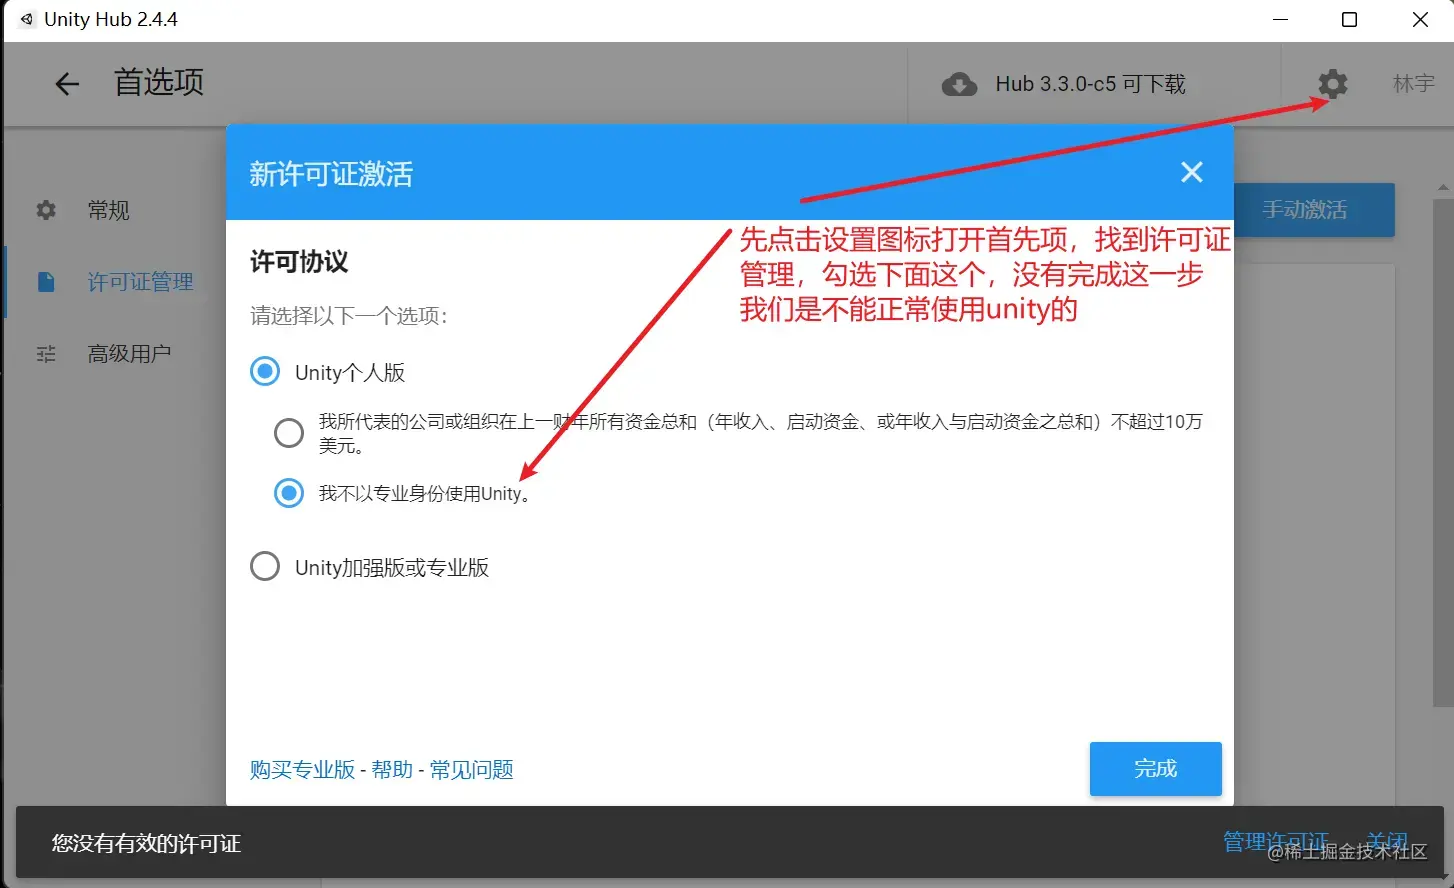Go back using the arrow beside 首选项
This screenshot has height=888, width=1454.
(x=67, y=84)
